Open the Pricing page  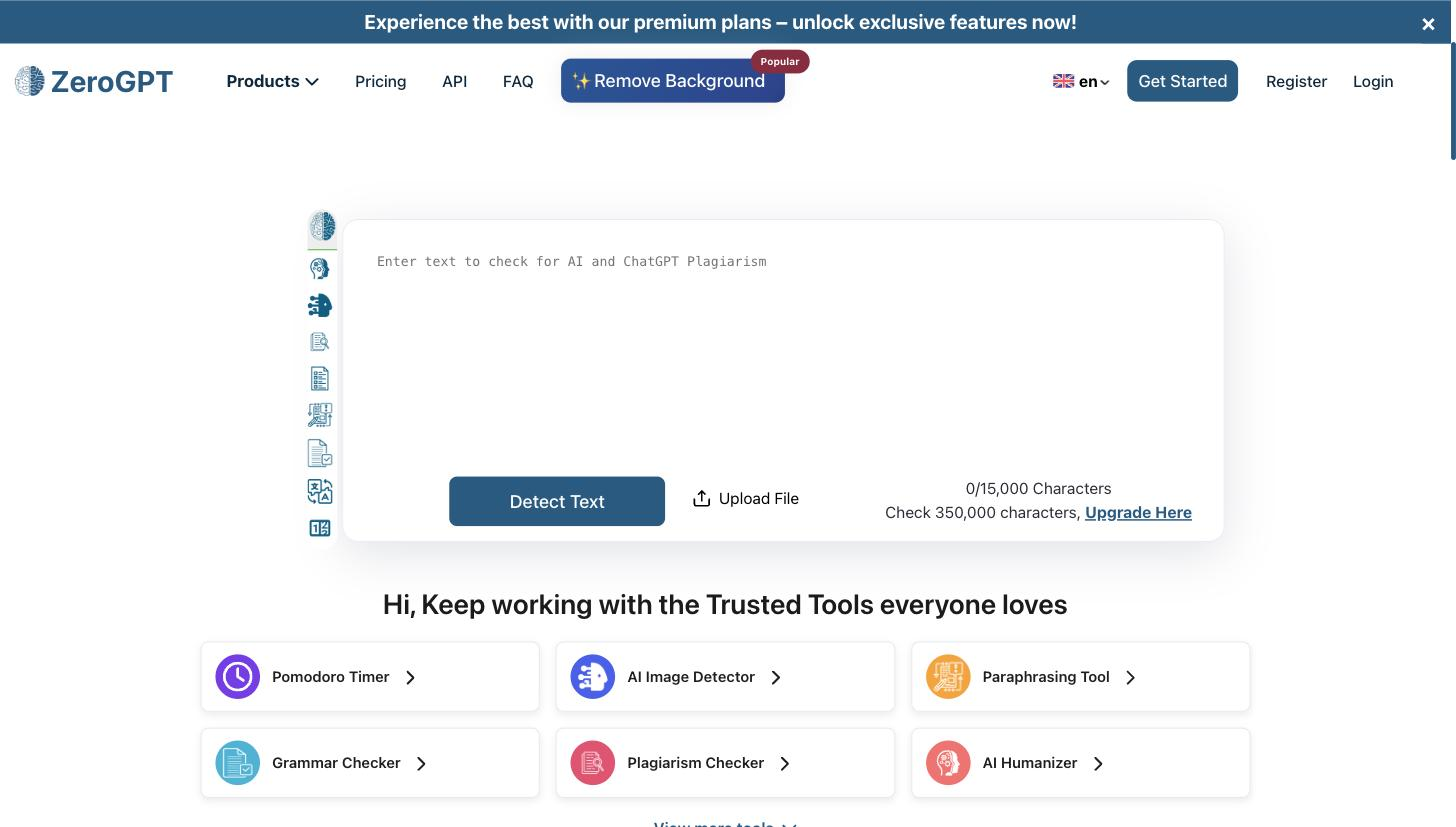coord(380,81)
